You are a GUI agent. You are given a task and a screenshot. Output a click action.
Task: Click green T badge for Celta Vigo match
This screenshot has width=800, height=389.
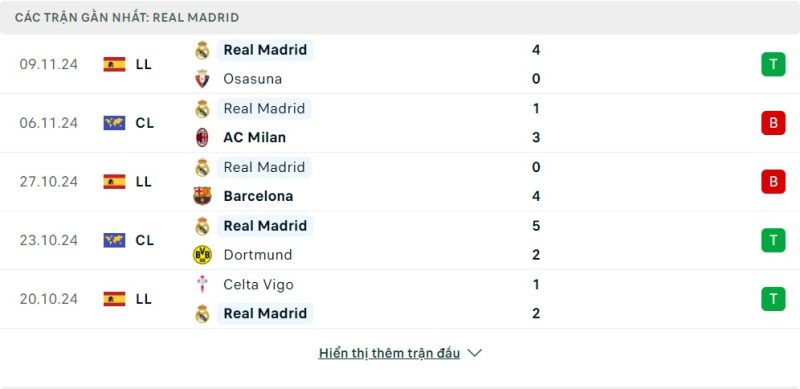click(773, 299)
